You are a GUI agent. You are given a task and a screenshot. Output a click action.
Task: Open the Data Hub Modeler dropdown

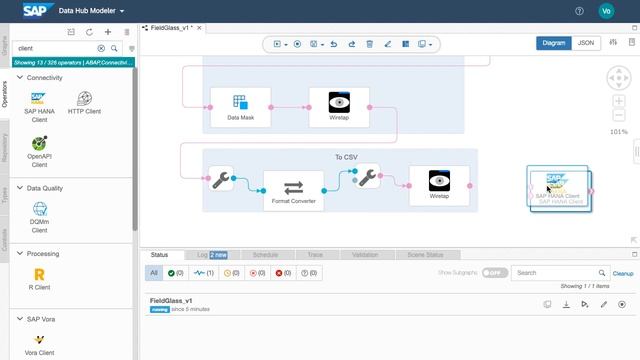coord(91,11)
